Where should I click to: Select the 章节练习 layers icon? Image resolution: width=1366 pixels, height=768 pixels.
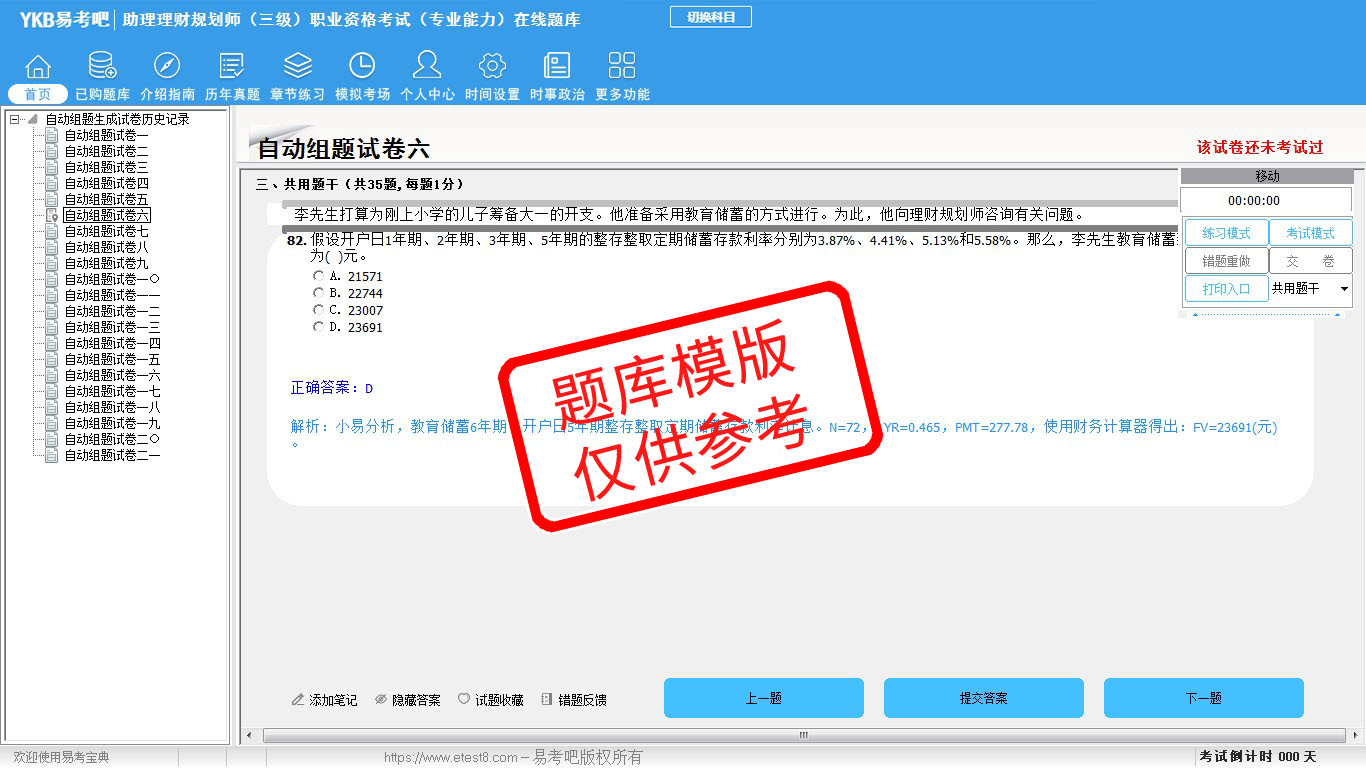point(297,66)
